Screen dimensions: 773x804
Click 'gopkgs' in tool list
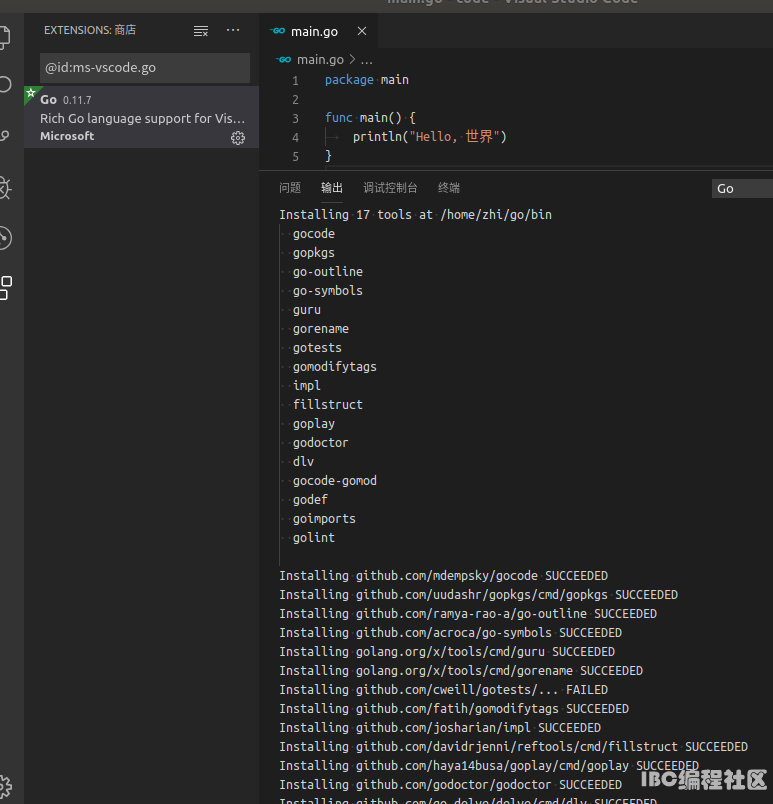[x=314, y=253]
